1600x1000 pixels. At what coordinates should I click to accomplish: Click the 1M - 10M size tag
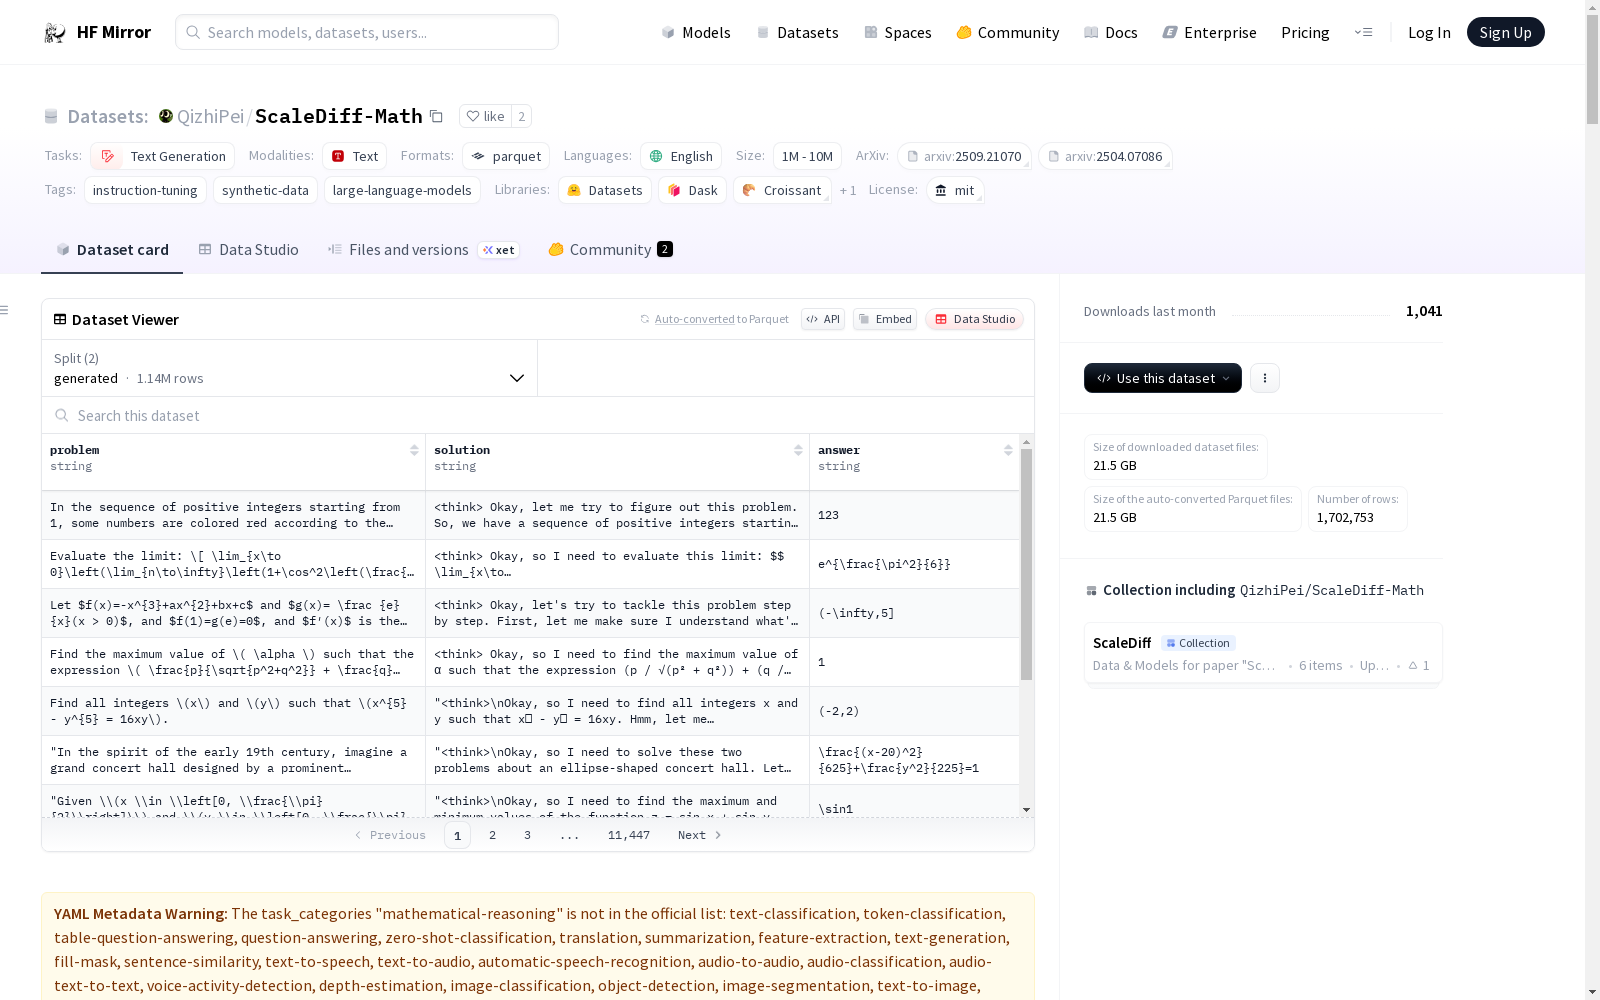(807, 156)
